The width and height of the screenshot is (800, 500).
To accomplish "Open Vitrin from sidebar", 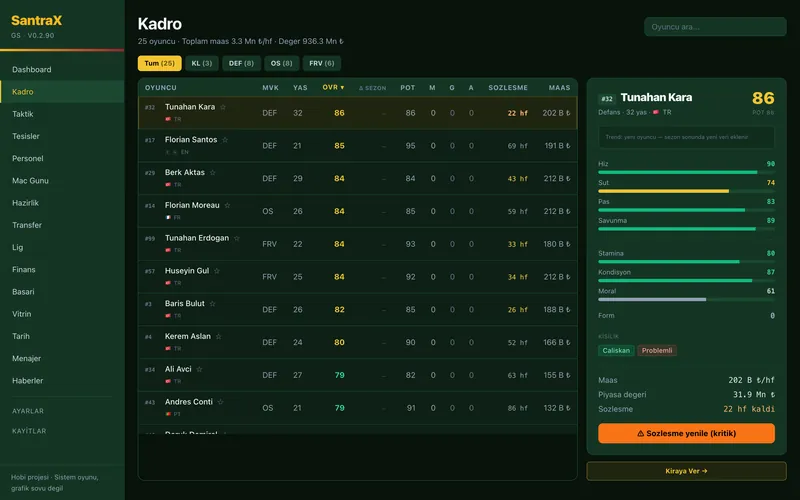I will click(62, 314).
